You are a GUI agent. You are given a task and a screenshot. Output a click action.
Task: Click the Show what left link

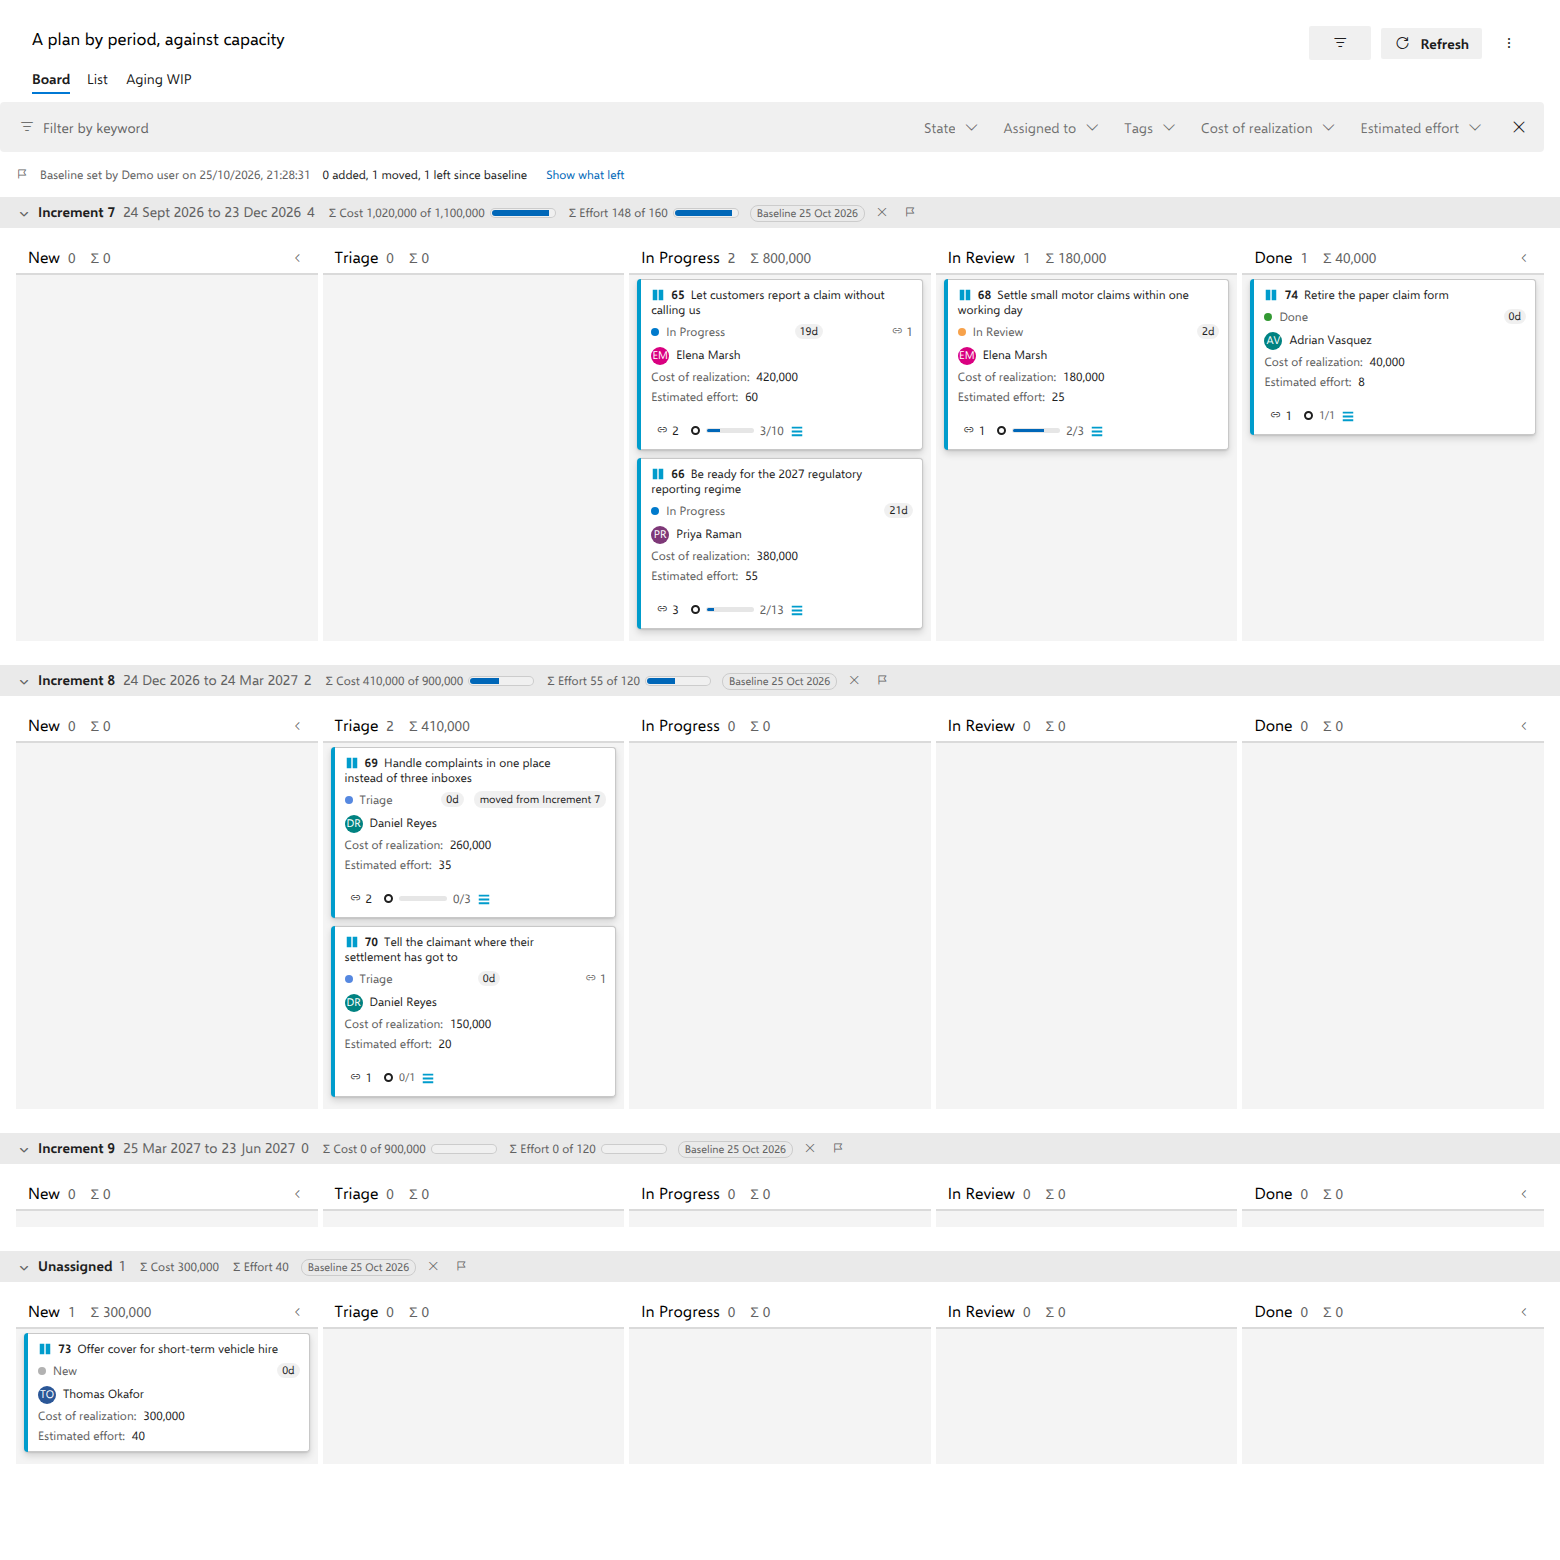585,175
